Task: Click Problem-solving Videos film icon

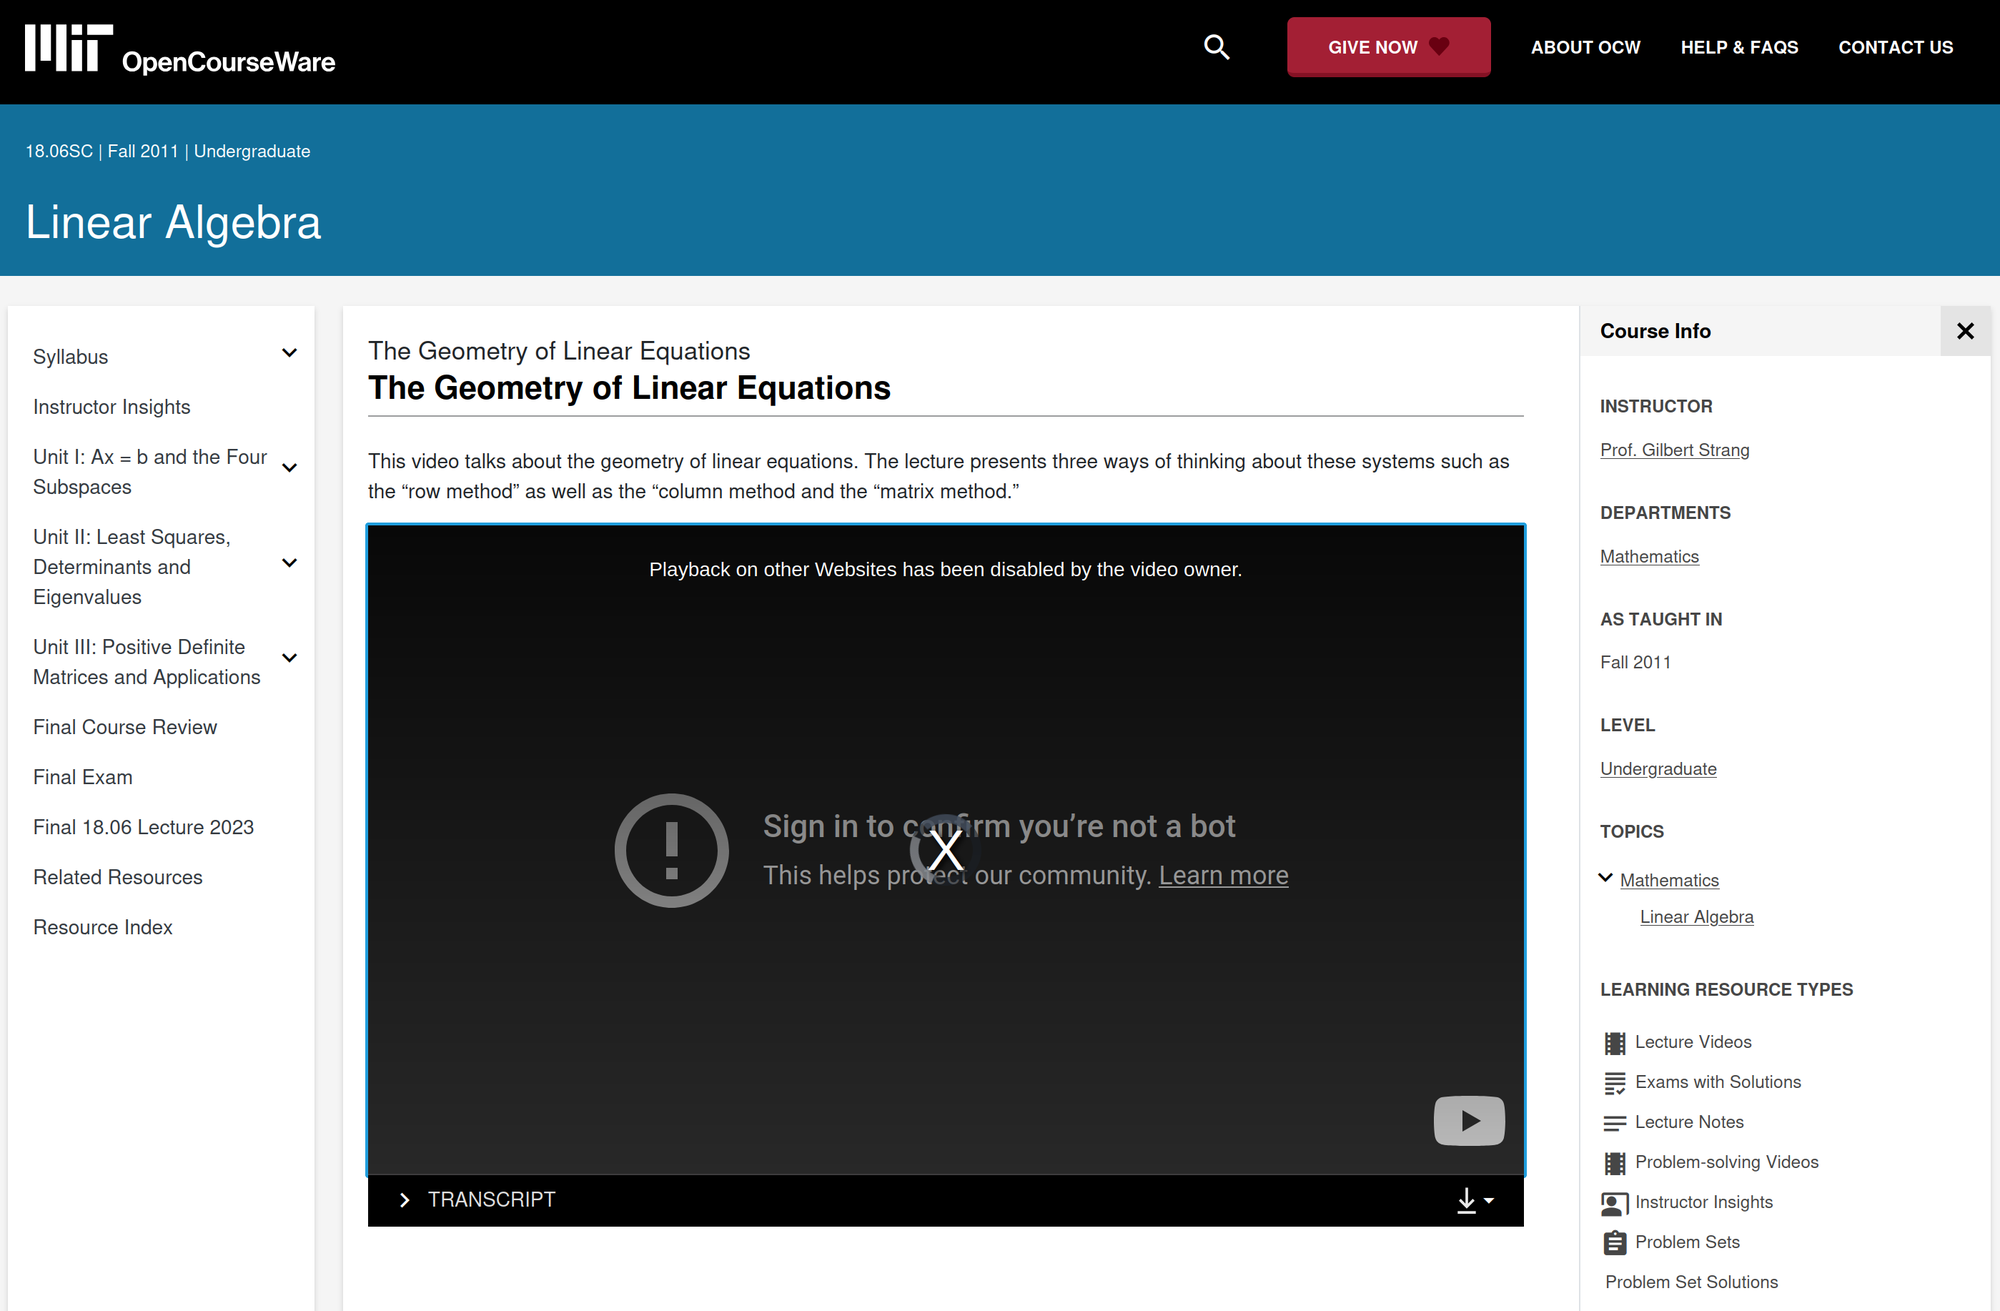Action: [x=1614, y=1163]
